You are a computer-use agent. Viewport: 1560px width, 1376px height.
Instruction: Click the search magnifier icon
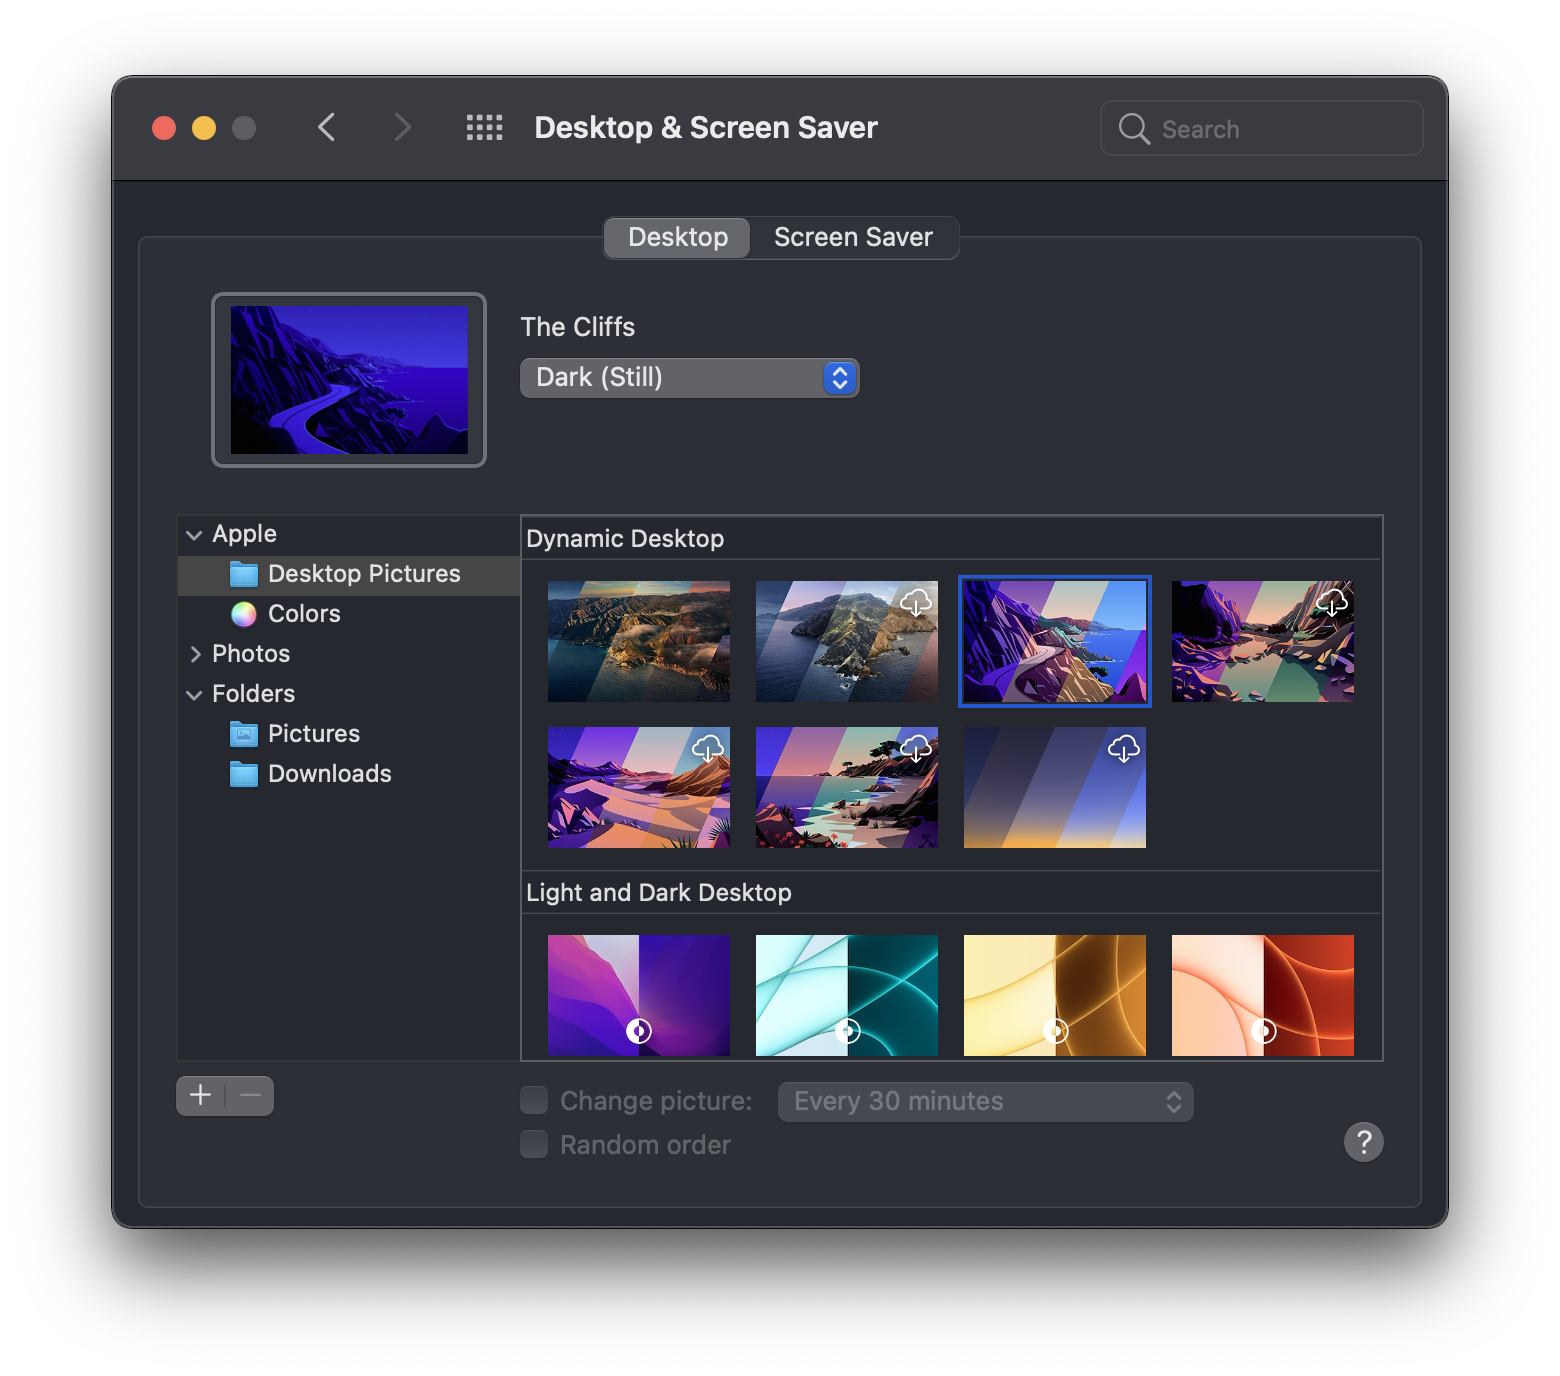(x=1134, y=129)
